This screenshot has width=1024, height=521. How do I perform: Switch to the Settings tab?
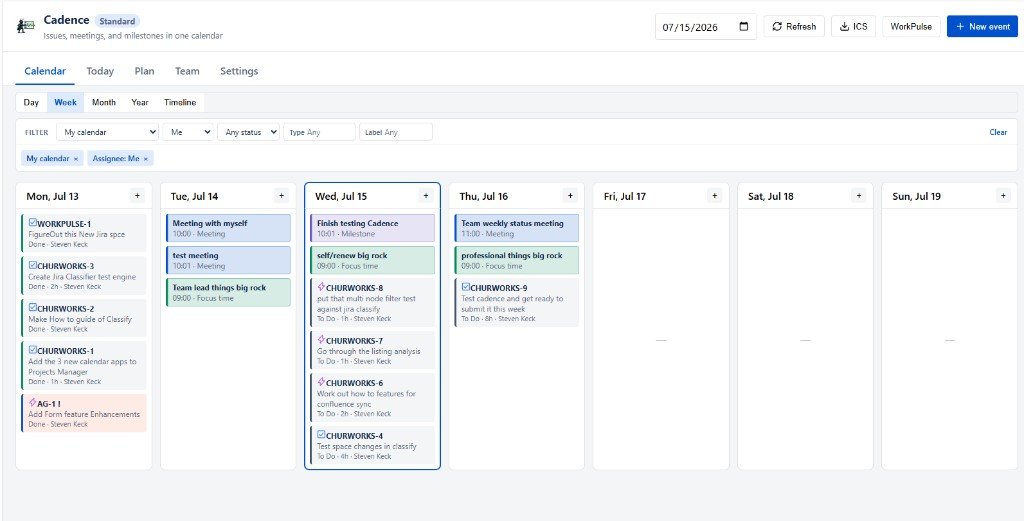tap(239, 71)
